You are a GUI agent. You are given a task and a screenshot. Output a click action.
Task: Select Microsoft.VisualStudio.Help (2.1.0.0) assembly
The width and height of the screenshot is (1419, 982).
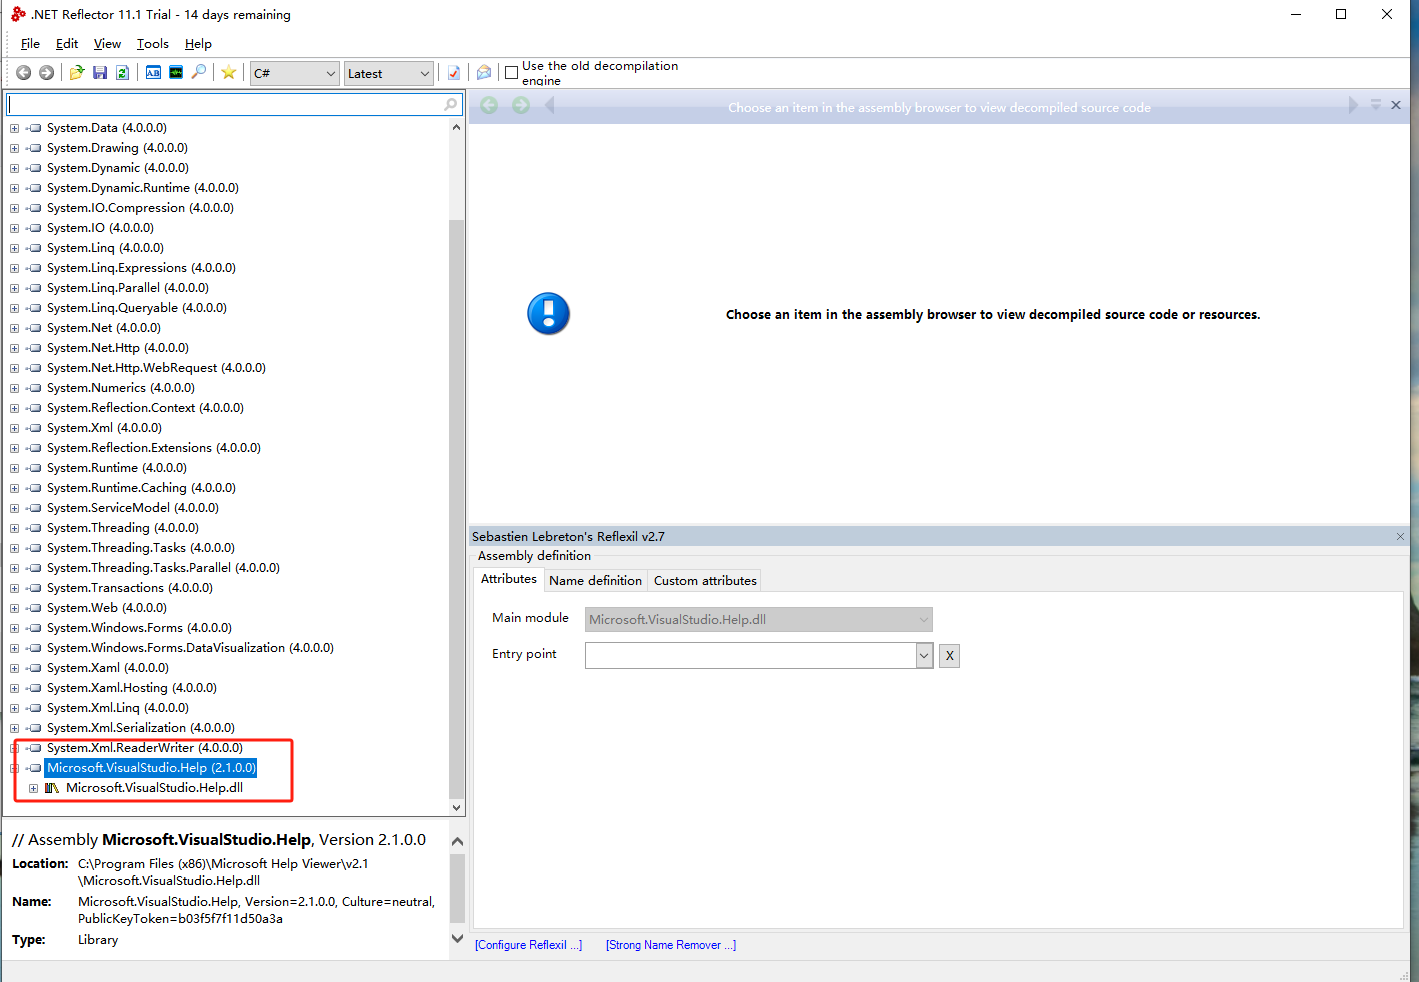[x=151, y=768]
